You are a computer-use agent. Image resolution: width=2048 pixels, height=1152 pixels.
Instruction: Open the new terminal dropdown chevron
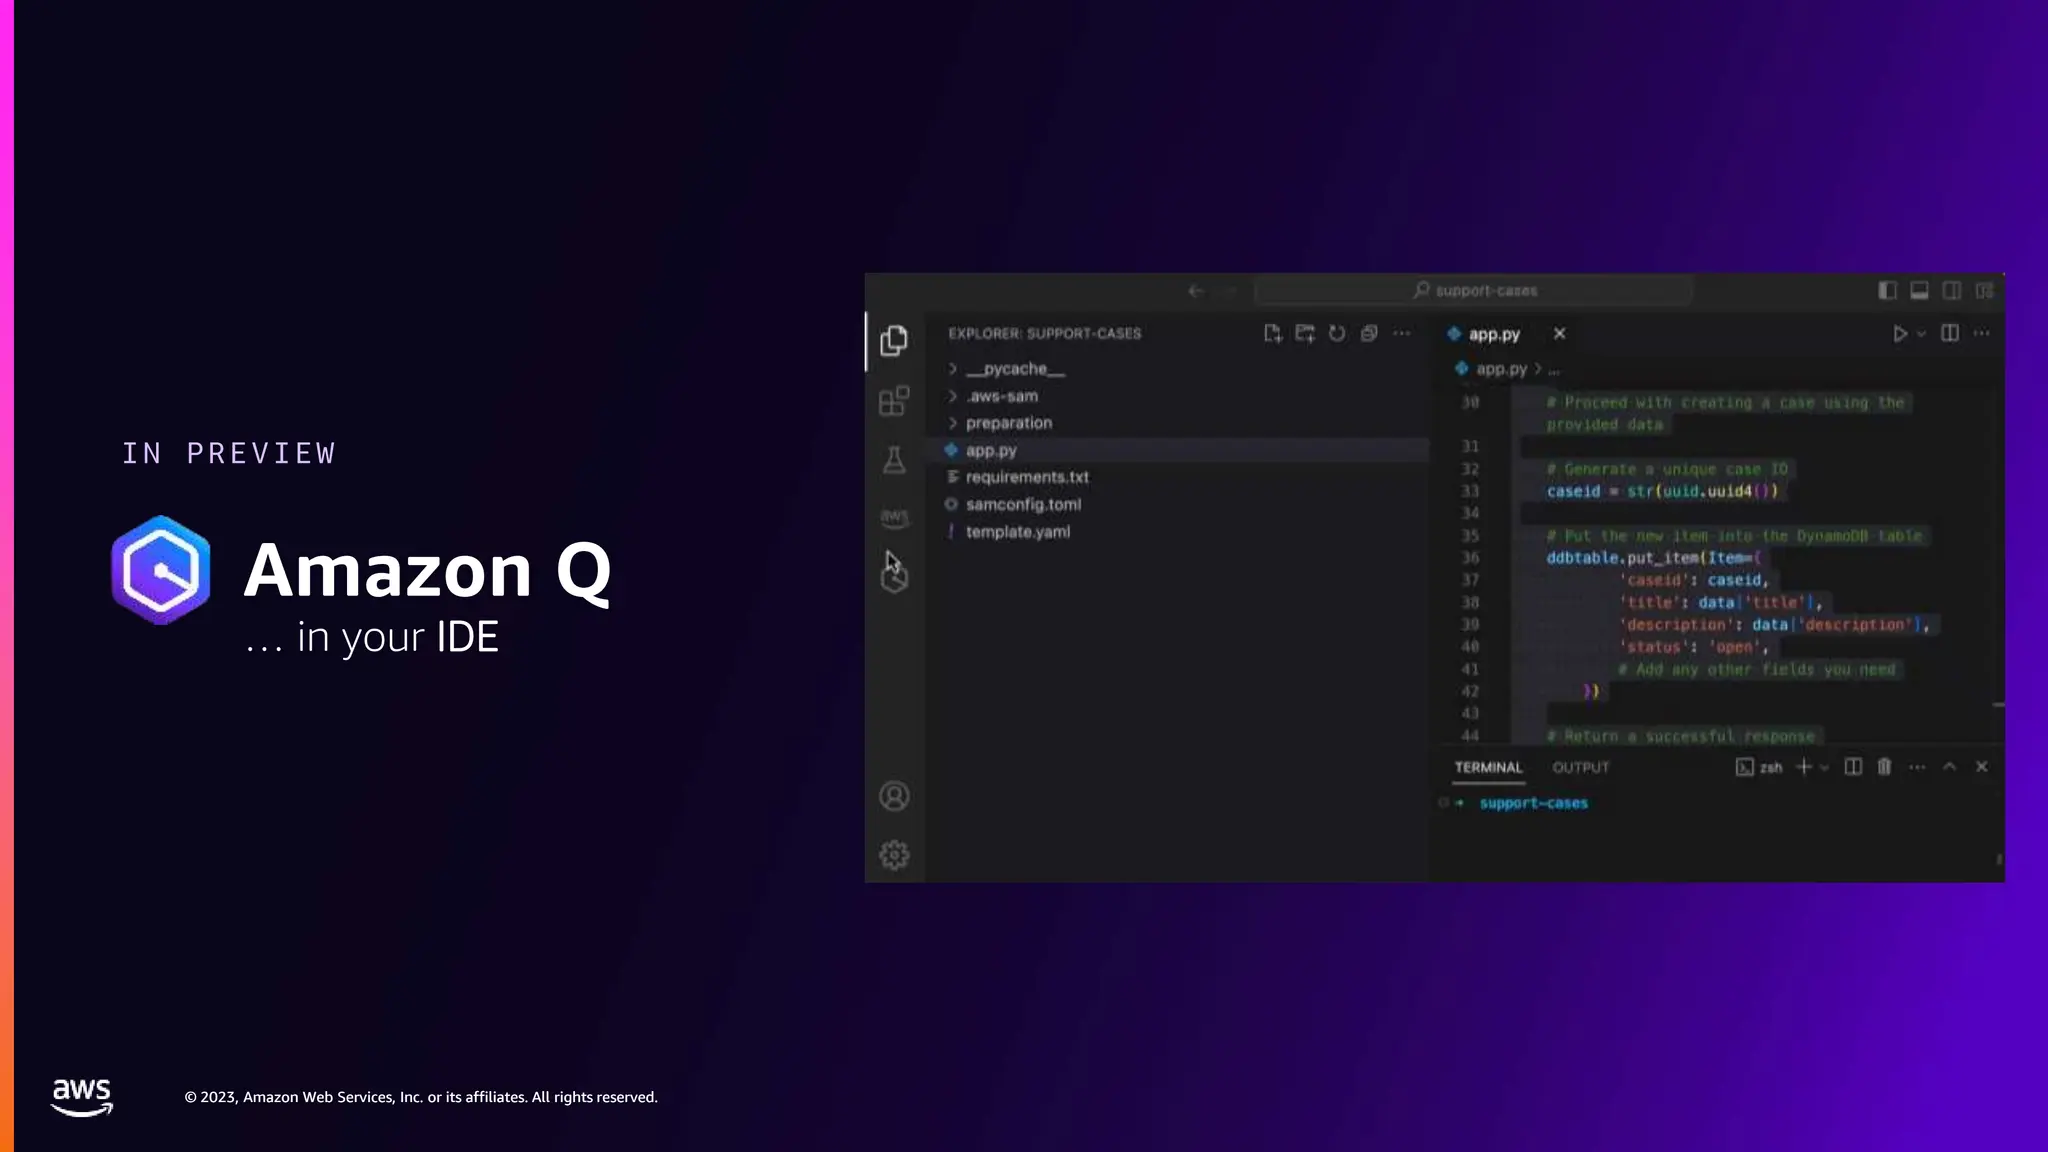pos(1824,768)
